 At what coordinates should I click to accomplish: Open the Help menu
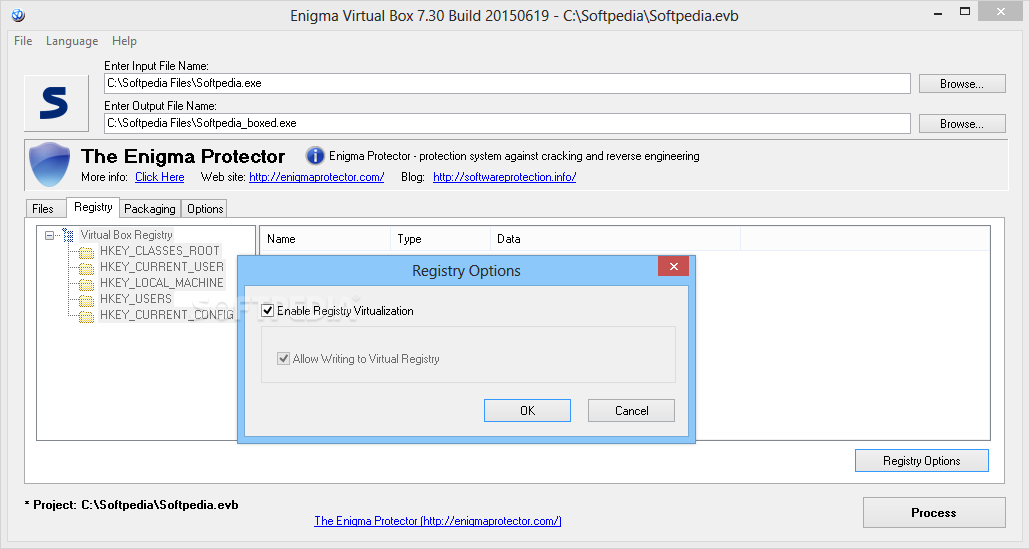(124, 41)
